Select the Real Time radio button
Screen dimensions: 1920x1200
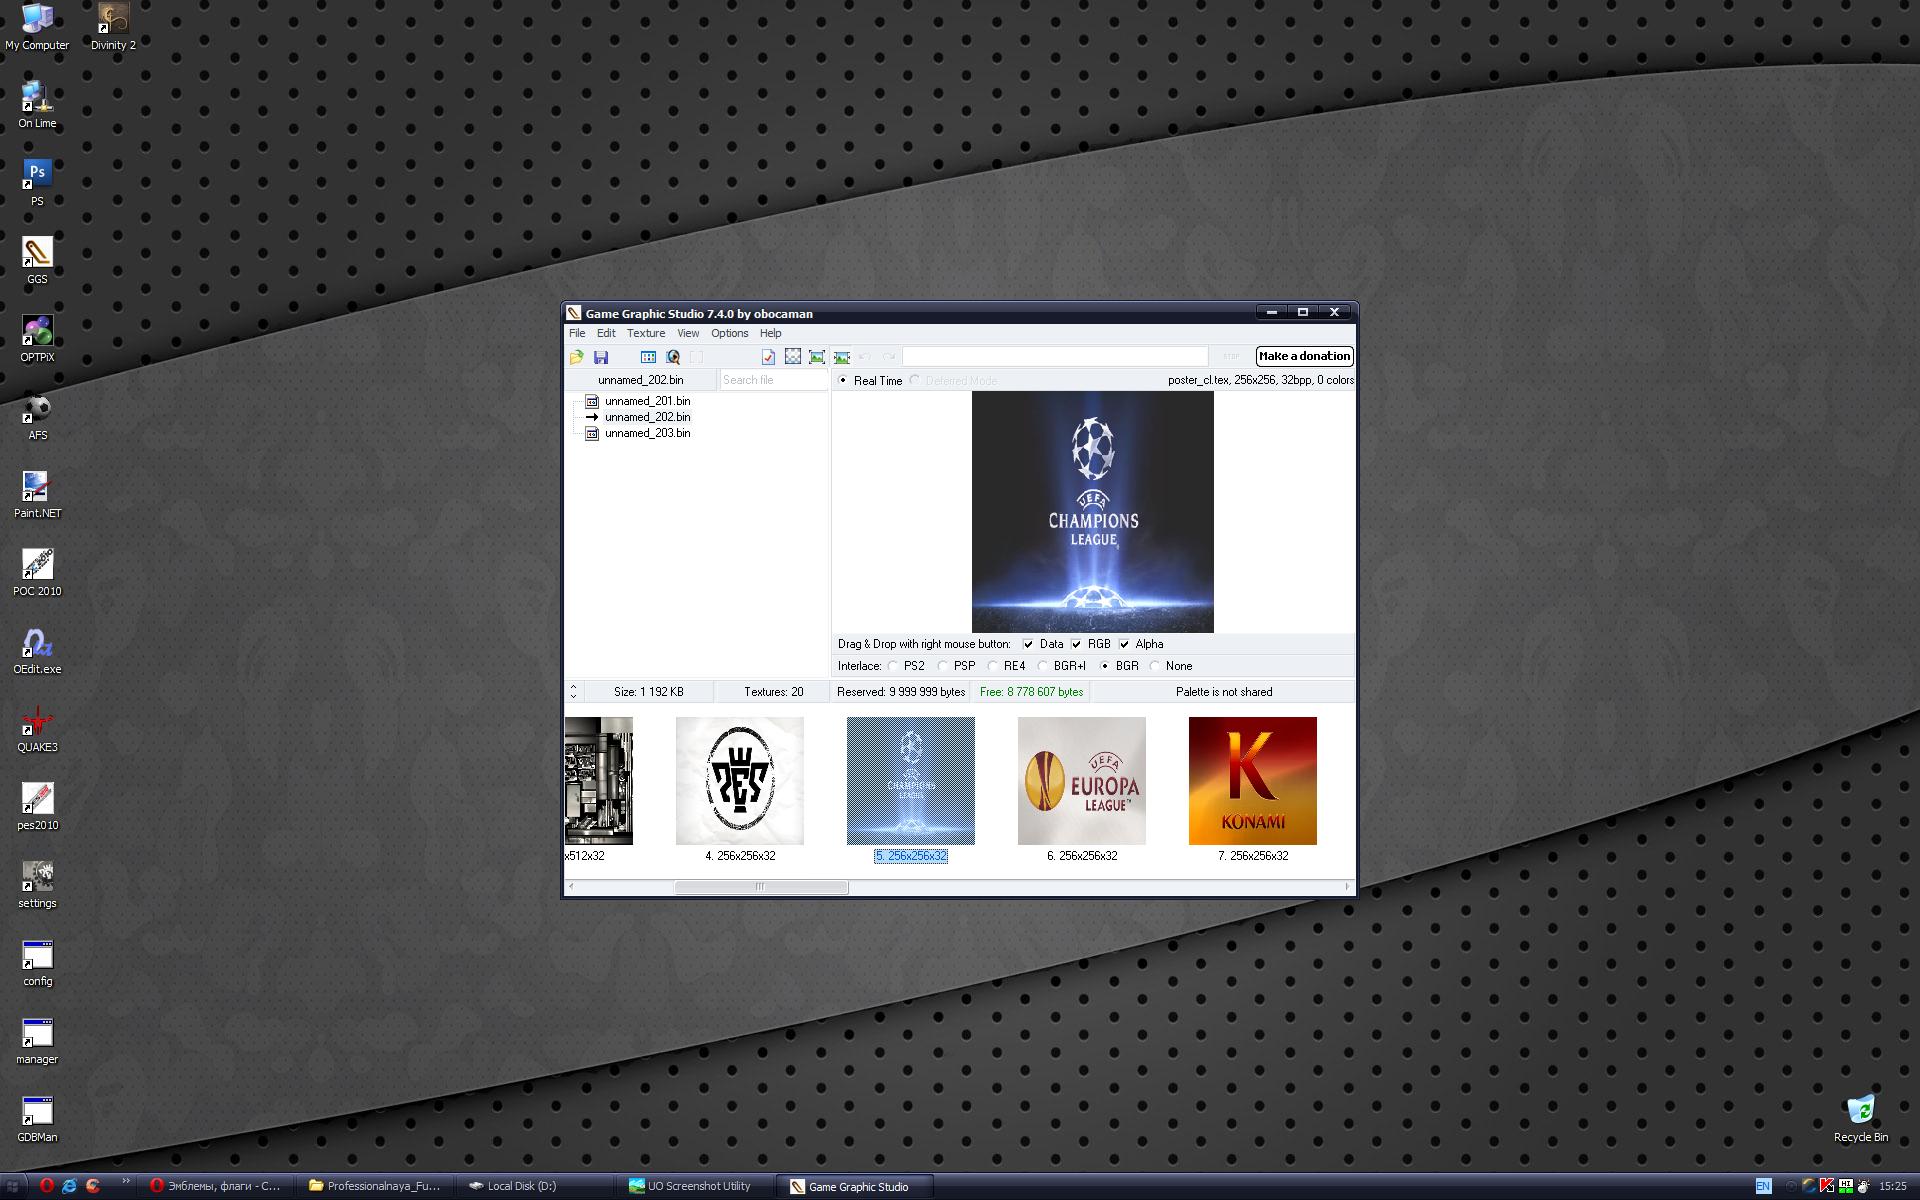pos(843,381)
